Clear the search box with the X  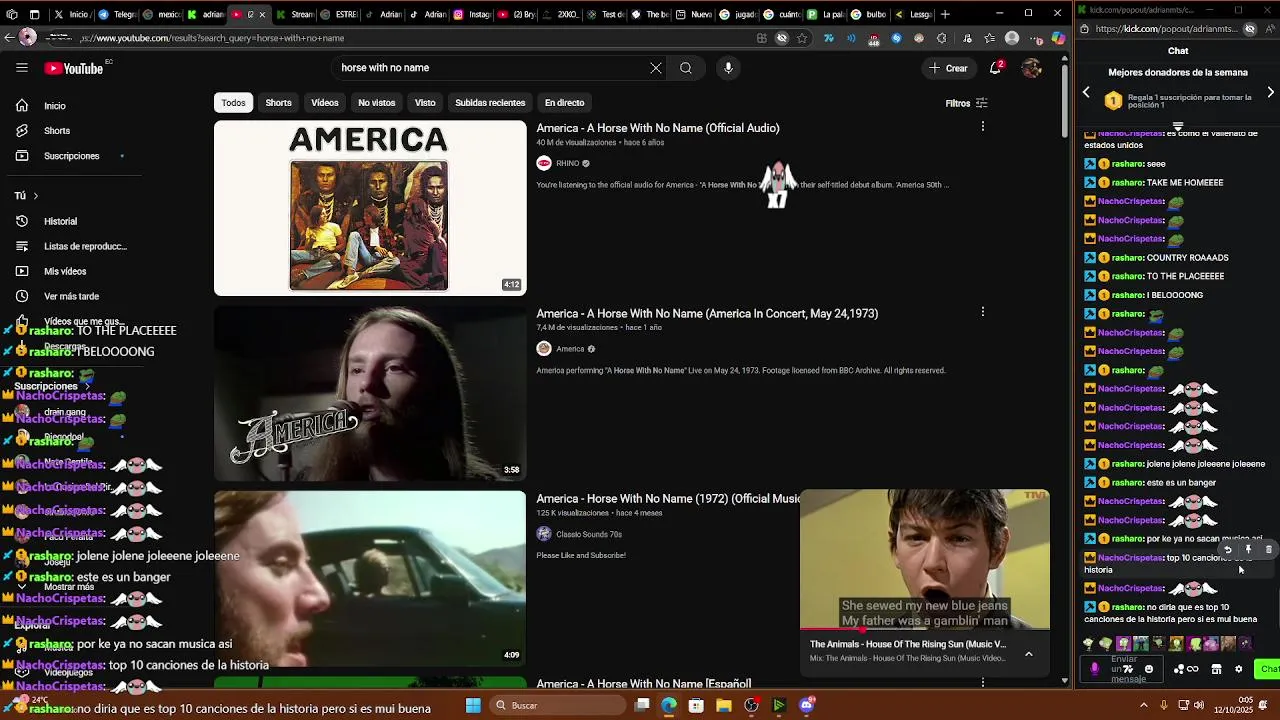[x=656, y=68]
